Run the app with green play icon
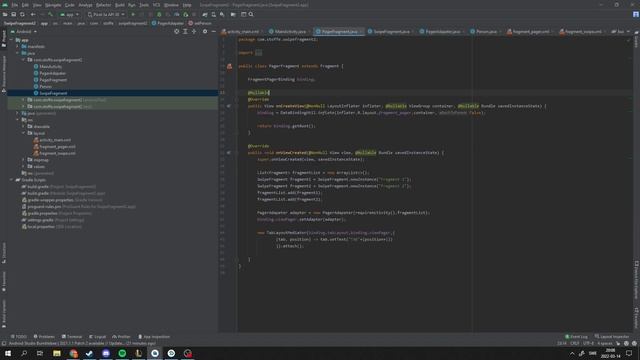Viewport: 640px width, 360px height. pyautogui.click(x=133, y=14)
